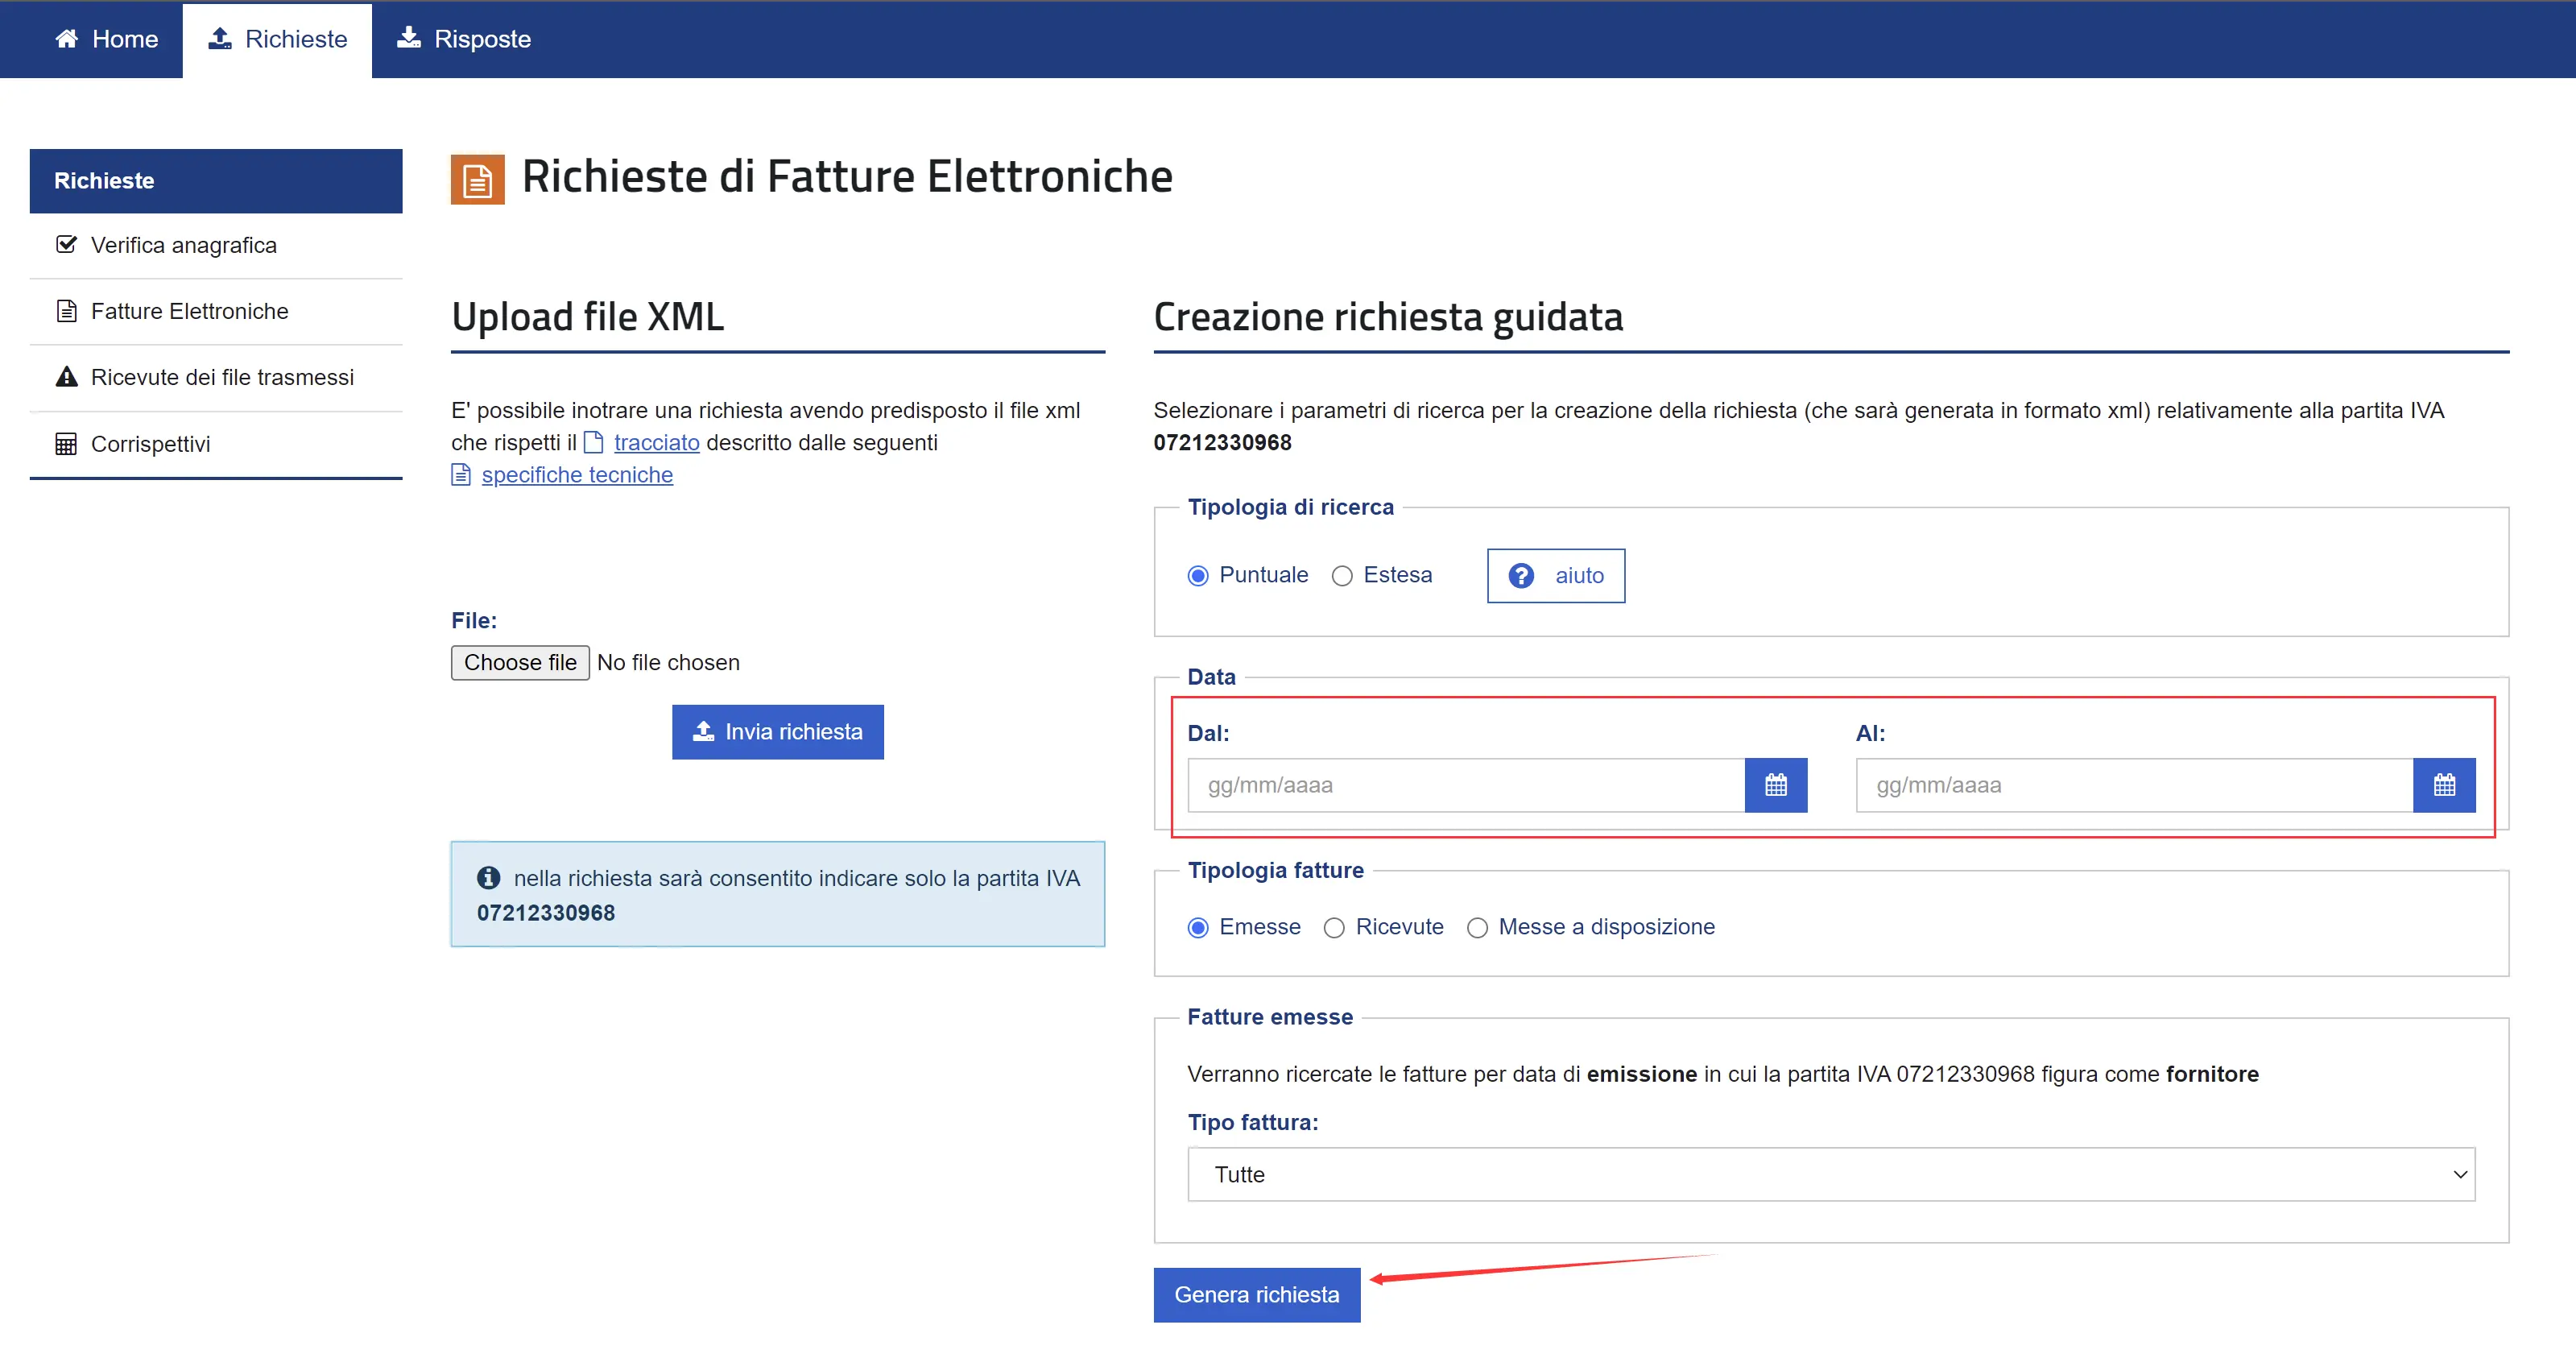Screen dimensions: 2576x1354
Task: Click Invia richiesta upload button
Action: coord(777,732)
